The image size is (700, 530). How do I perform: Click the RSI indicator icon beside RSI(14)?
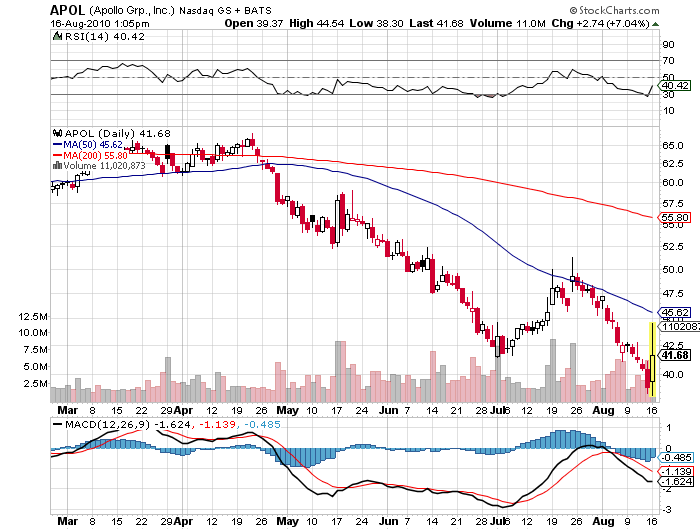(57, 36)
